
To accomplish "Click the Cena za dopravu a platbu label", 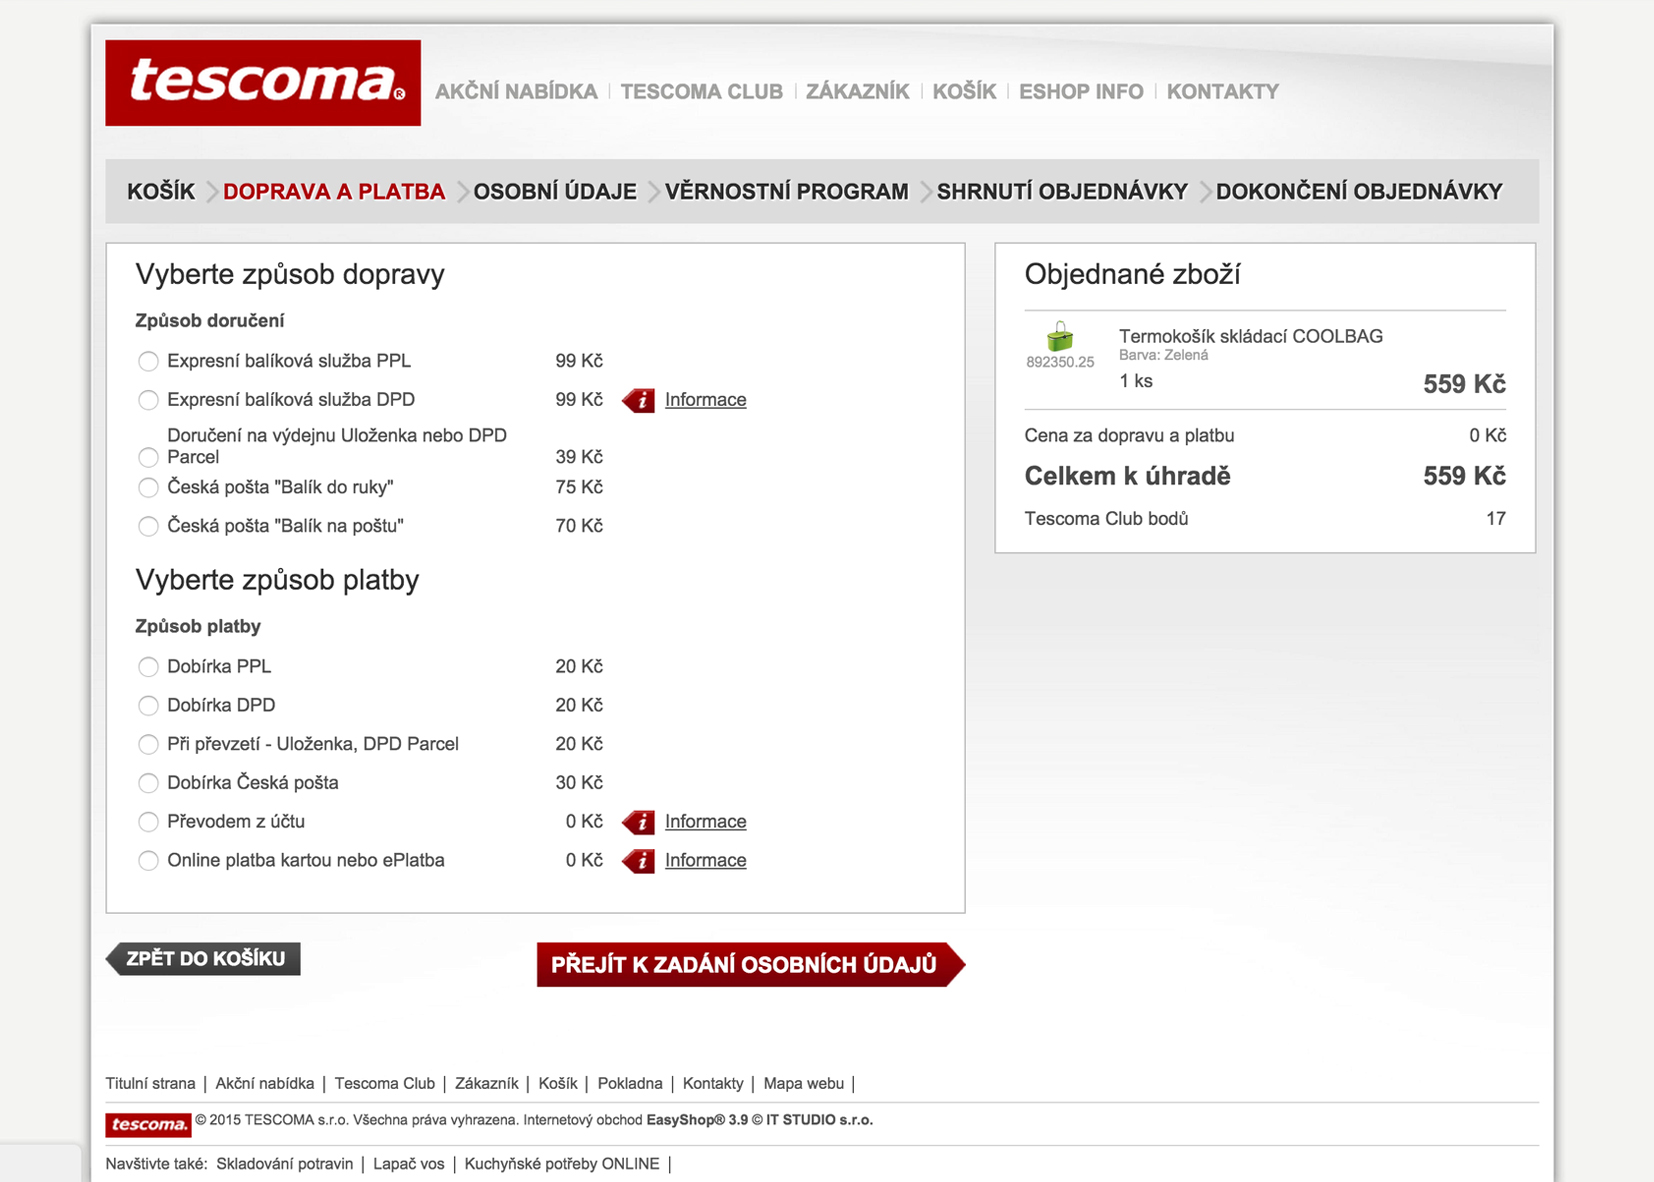I will (x=1129, y=436).
